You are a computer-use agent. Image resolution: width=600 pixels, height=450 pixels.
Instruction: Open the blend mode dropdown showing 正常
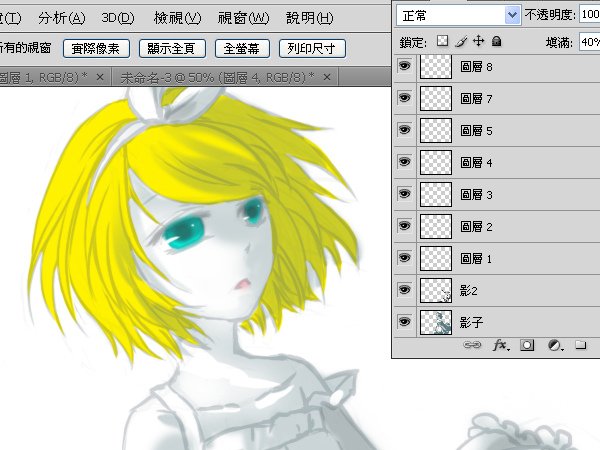point(458,15)
